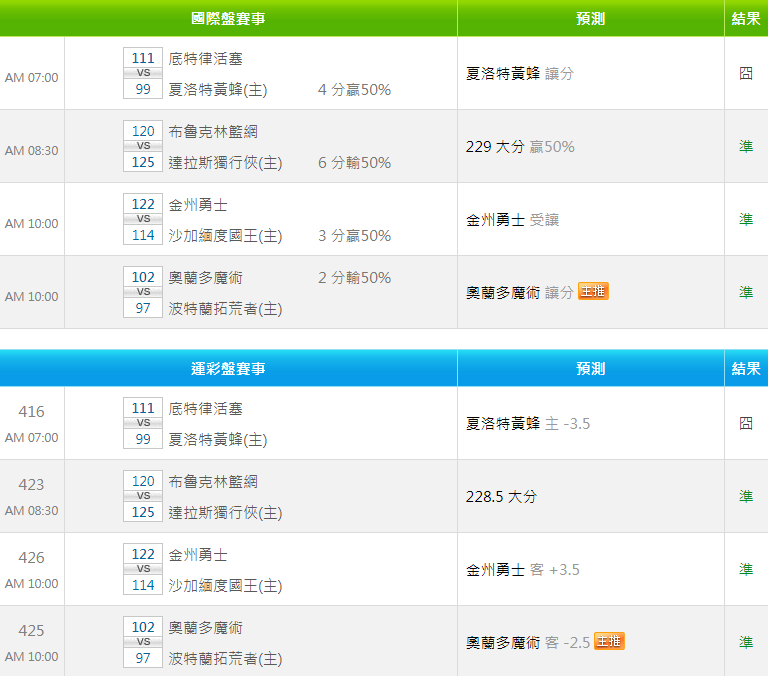Click the 奧蘭多魔術 讓分 prediction text
This screenshot has width=768, height=676.
pyautogui.click(x=520, y=292)
